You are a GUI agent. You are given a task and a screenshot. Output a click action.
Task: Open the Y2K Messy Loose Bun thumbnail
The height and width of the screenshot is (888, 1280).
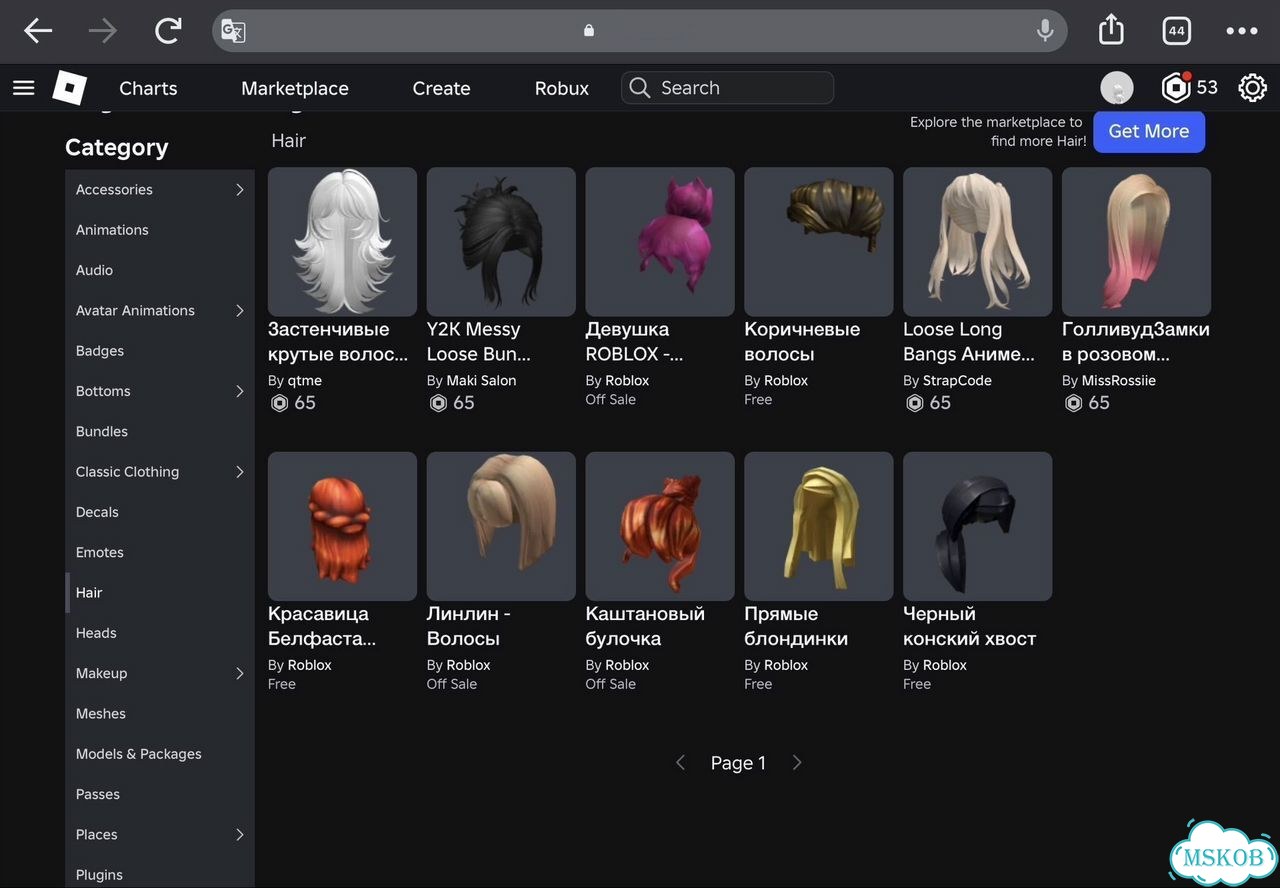click(x=501, y=242)
